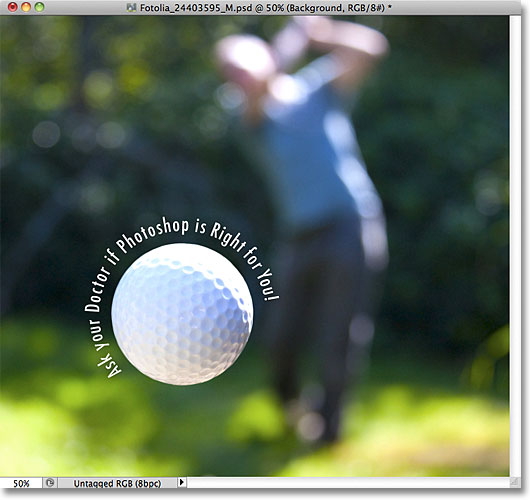Click the horizontal scrollbar track
This screenshot has height=500, width=530.
[x=348, y=482]
